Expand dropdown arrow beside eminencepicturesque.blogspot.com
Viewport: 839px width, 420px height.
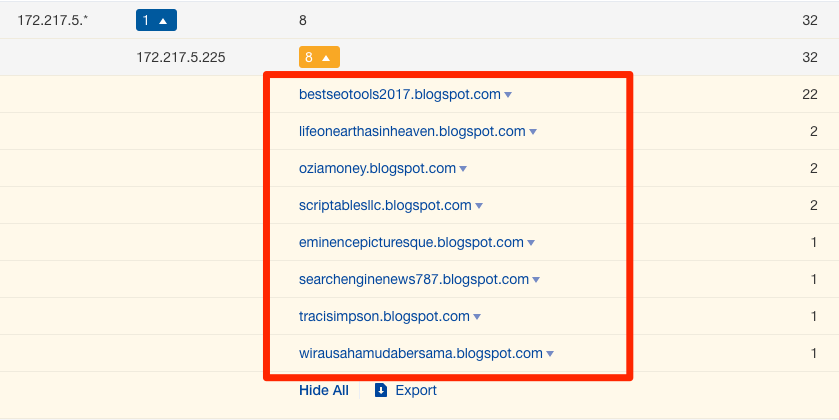coord(531,243)
